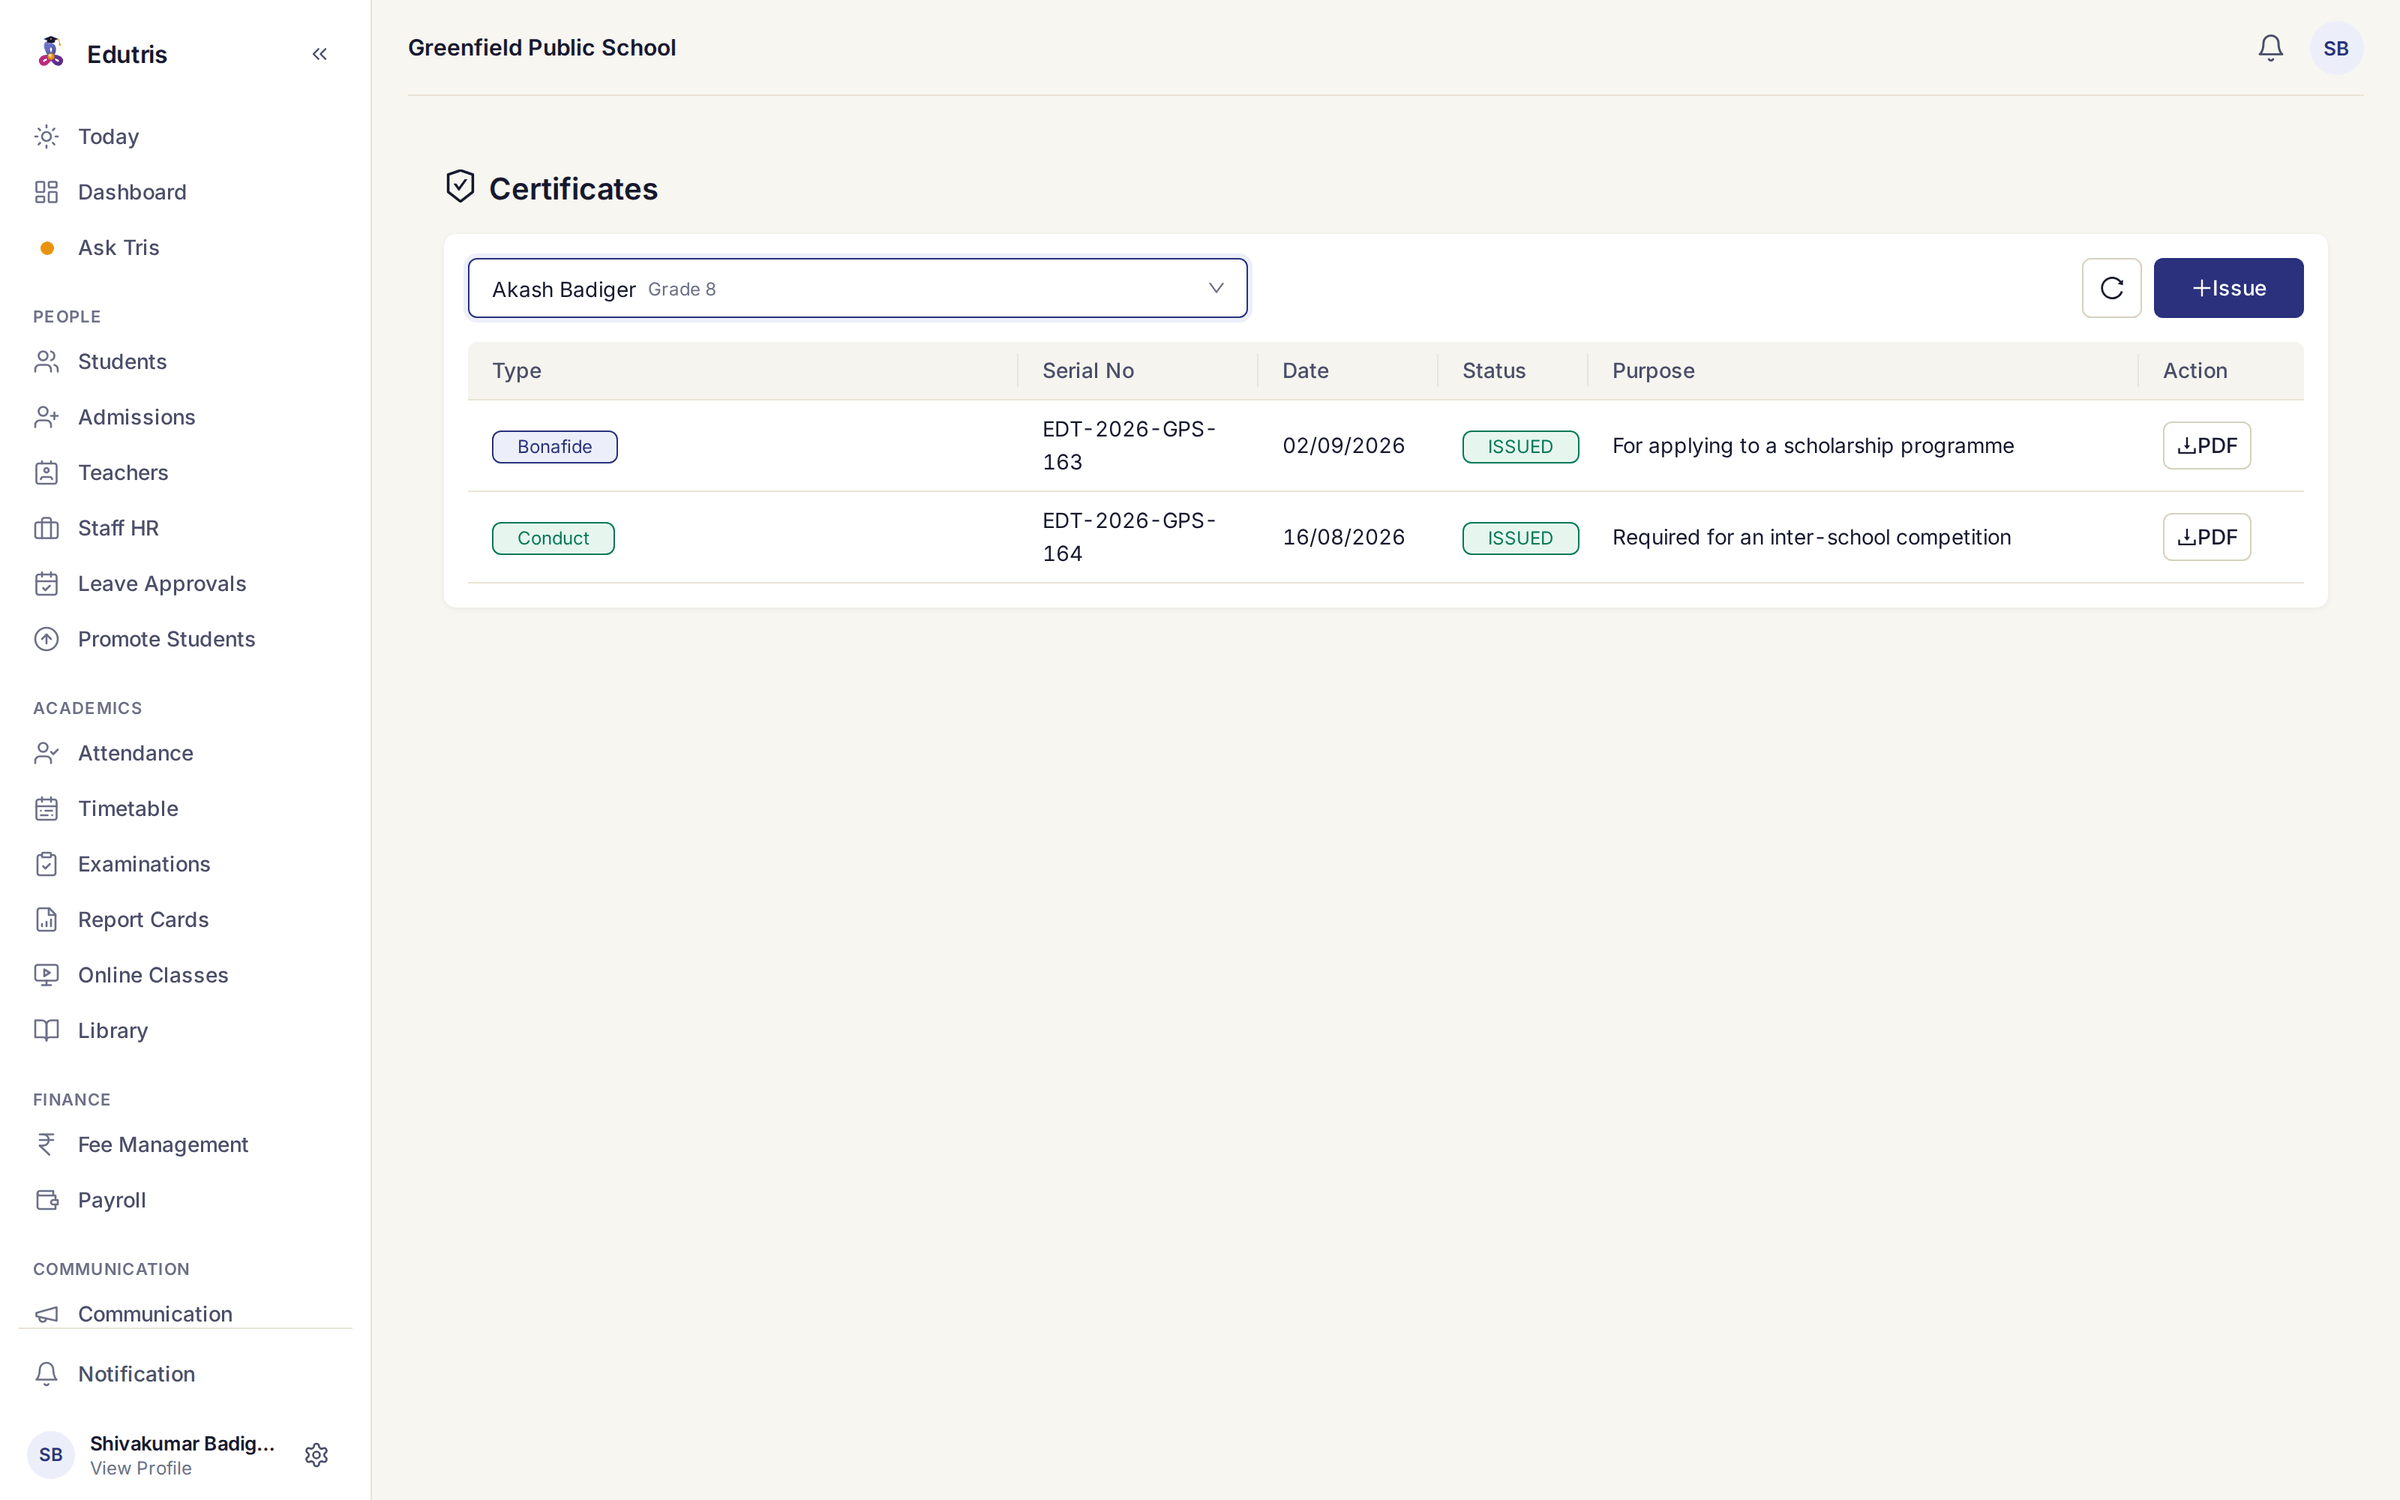Click the Library book icon

tap(46, 1030)
